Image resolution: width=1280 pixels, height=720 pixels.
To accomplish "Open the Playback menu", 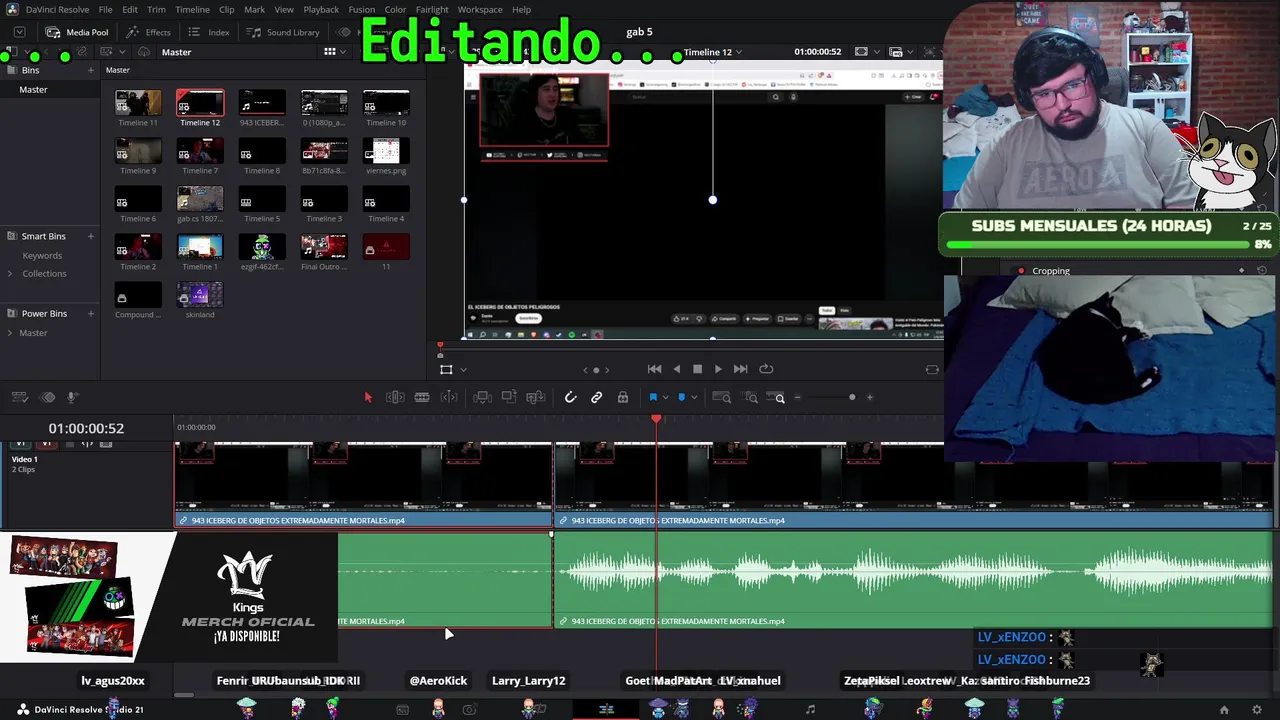I will pyautogui.click(x=321, y=9).
